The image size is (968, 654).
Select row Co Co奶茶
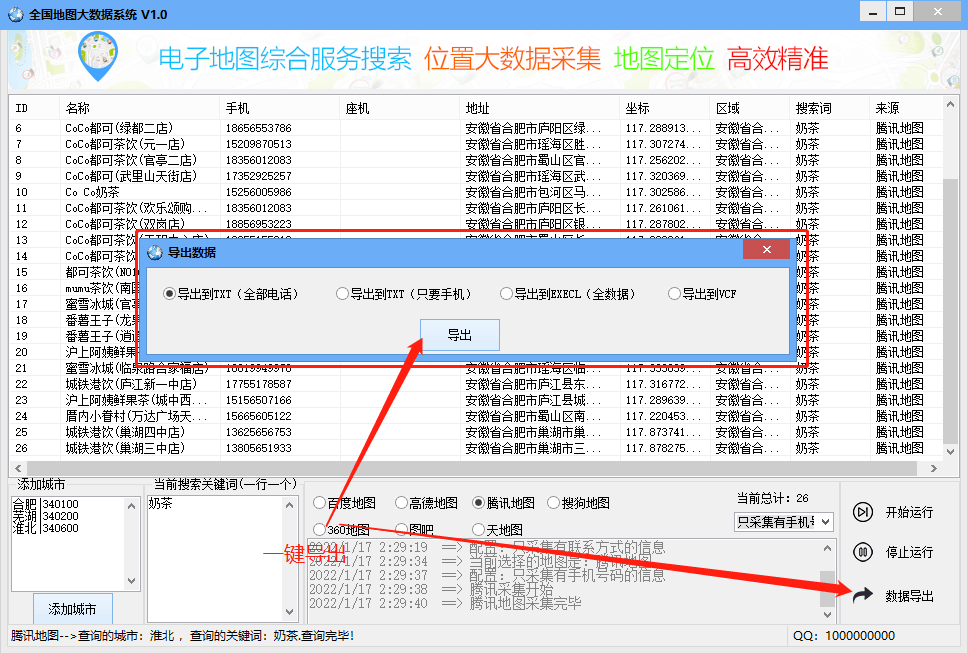[x=477, y=192]
